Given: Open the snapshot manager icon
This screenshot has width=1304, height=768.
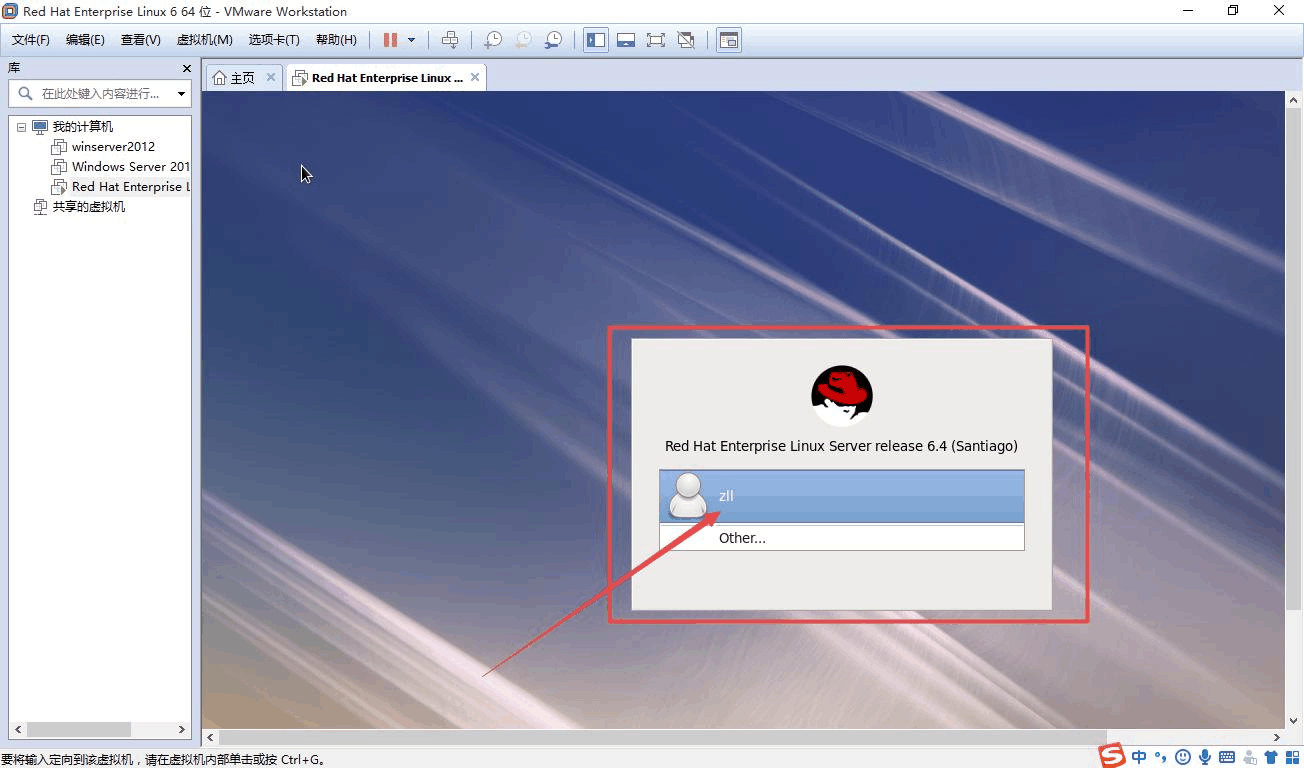Looking at the screenshot, I should pyautogui.click(x=553, y=40).
